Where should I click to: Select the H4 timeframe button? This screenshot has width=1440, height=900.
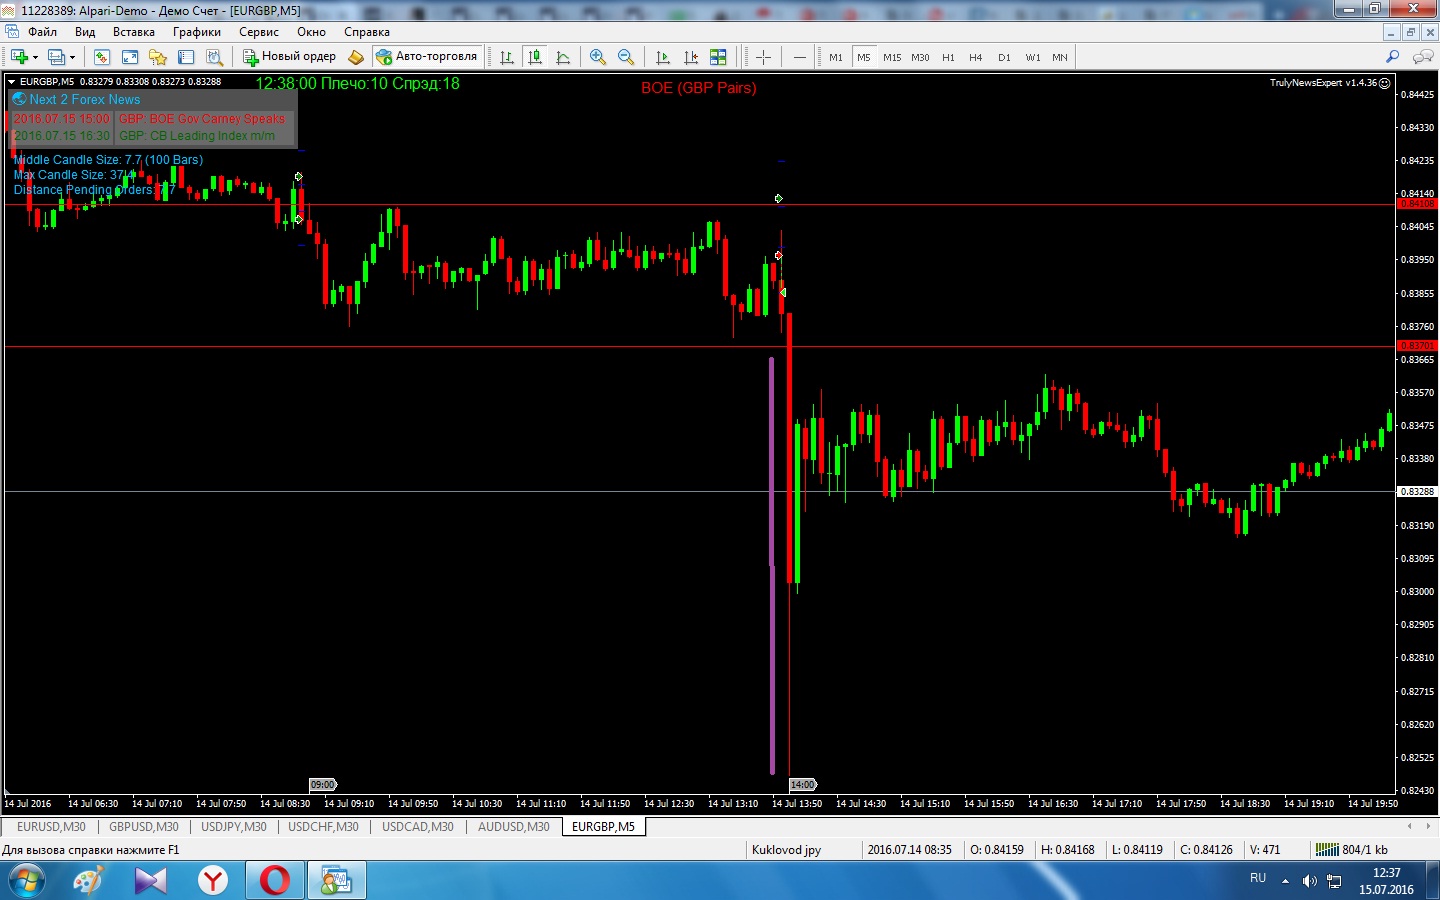click(976, 57)
